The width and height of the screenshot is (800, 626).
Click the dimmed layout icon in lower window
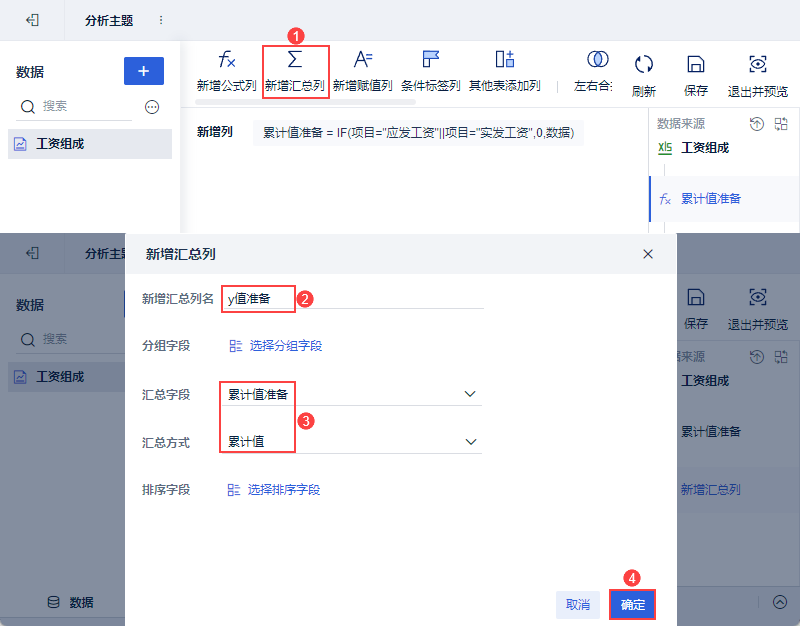[x=781, y=357]
